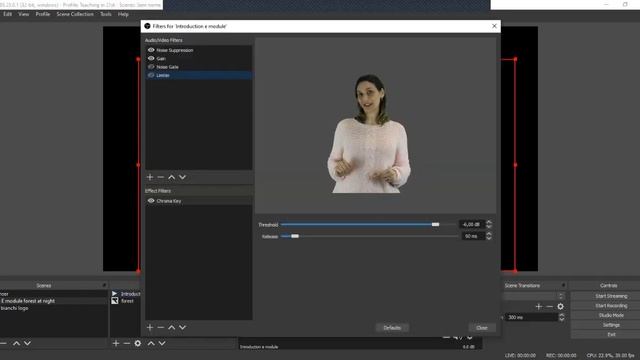
Task: Click Start Streaming button
Action: (611, 296)
